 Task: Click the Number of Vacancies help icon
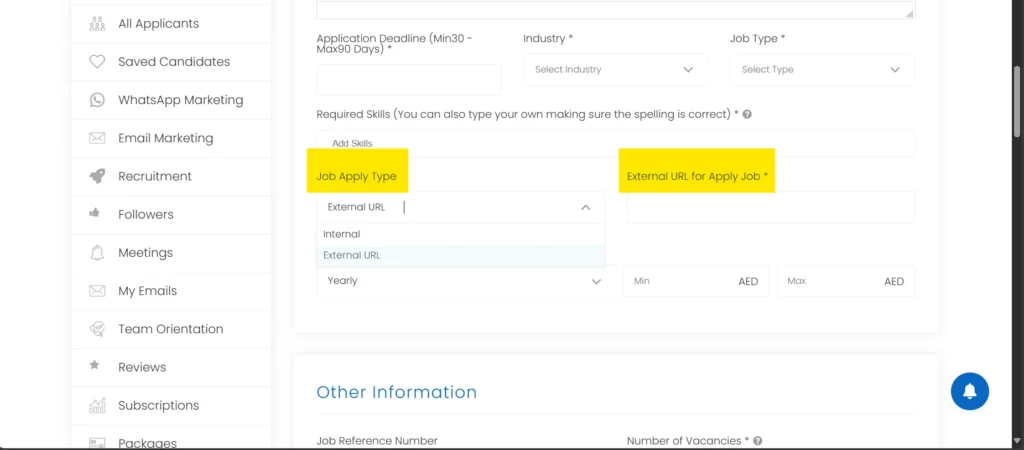click(x=758, y=441)
